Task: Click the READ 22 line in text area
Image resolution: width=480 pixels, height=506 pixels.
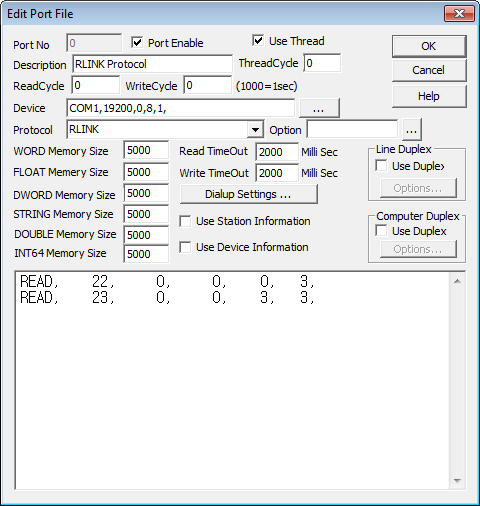Action: pos(167,282)
